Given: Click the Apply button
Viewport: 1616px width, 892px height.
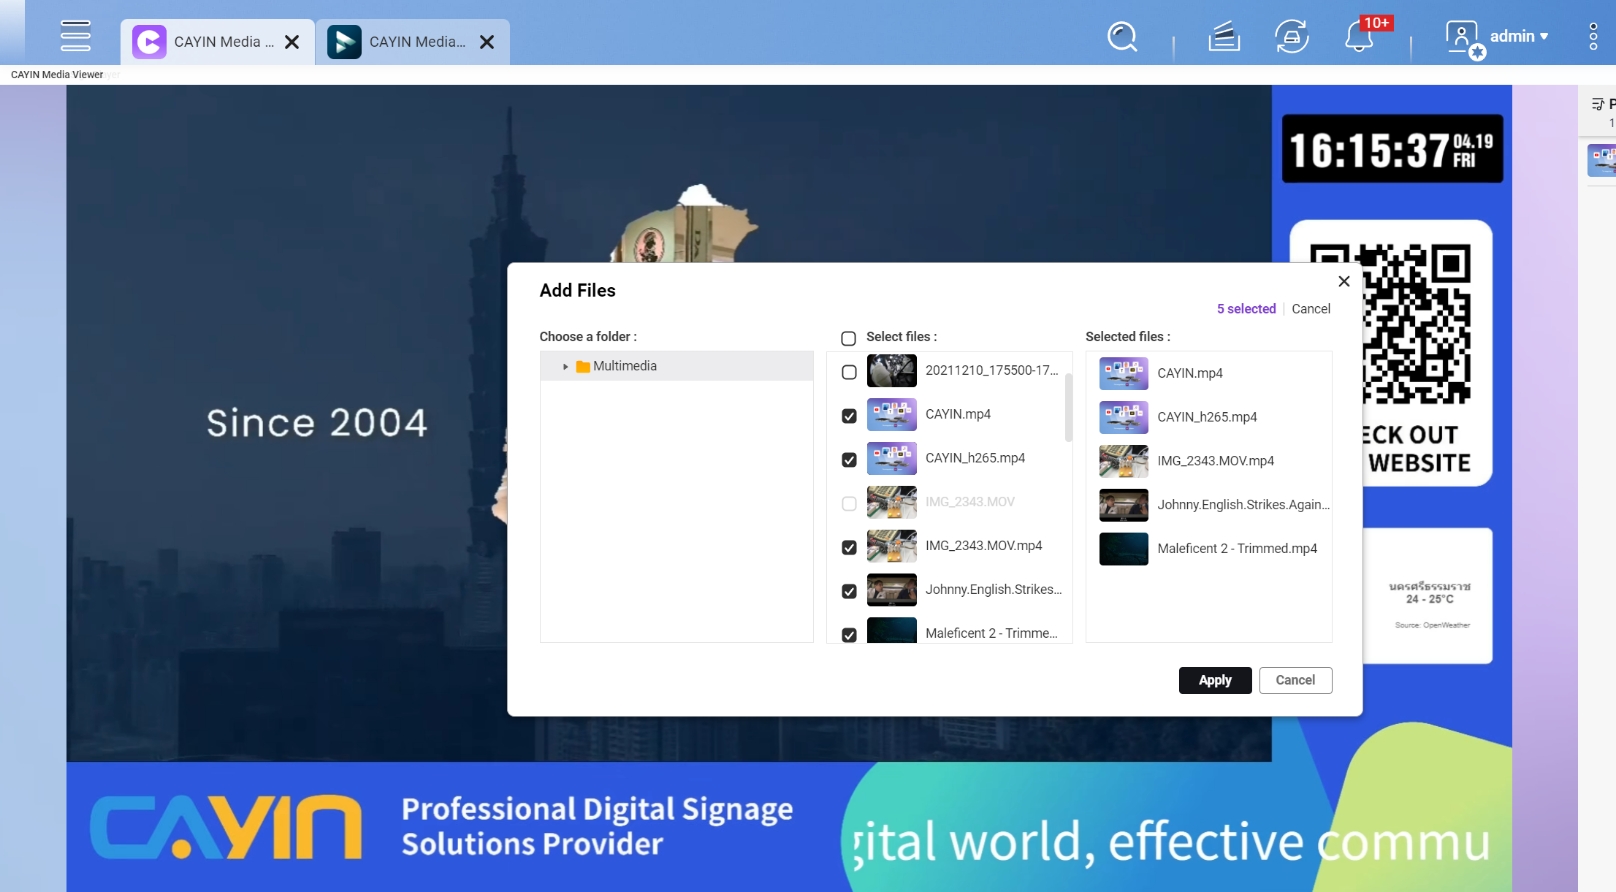Looking at the screenshot, I should point(1214,680).
